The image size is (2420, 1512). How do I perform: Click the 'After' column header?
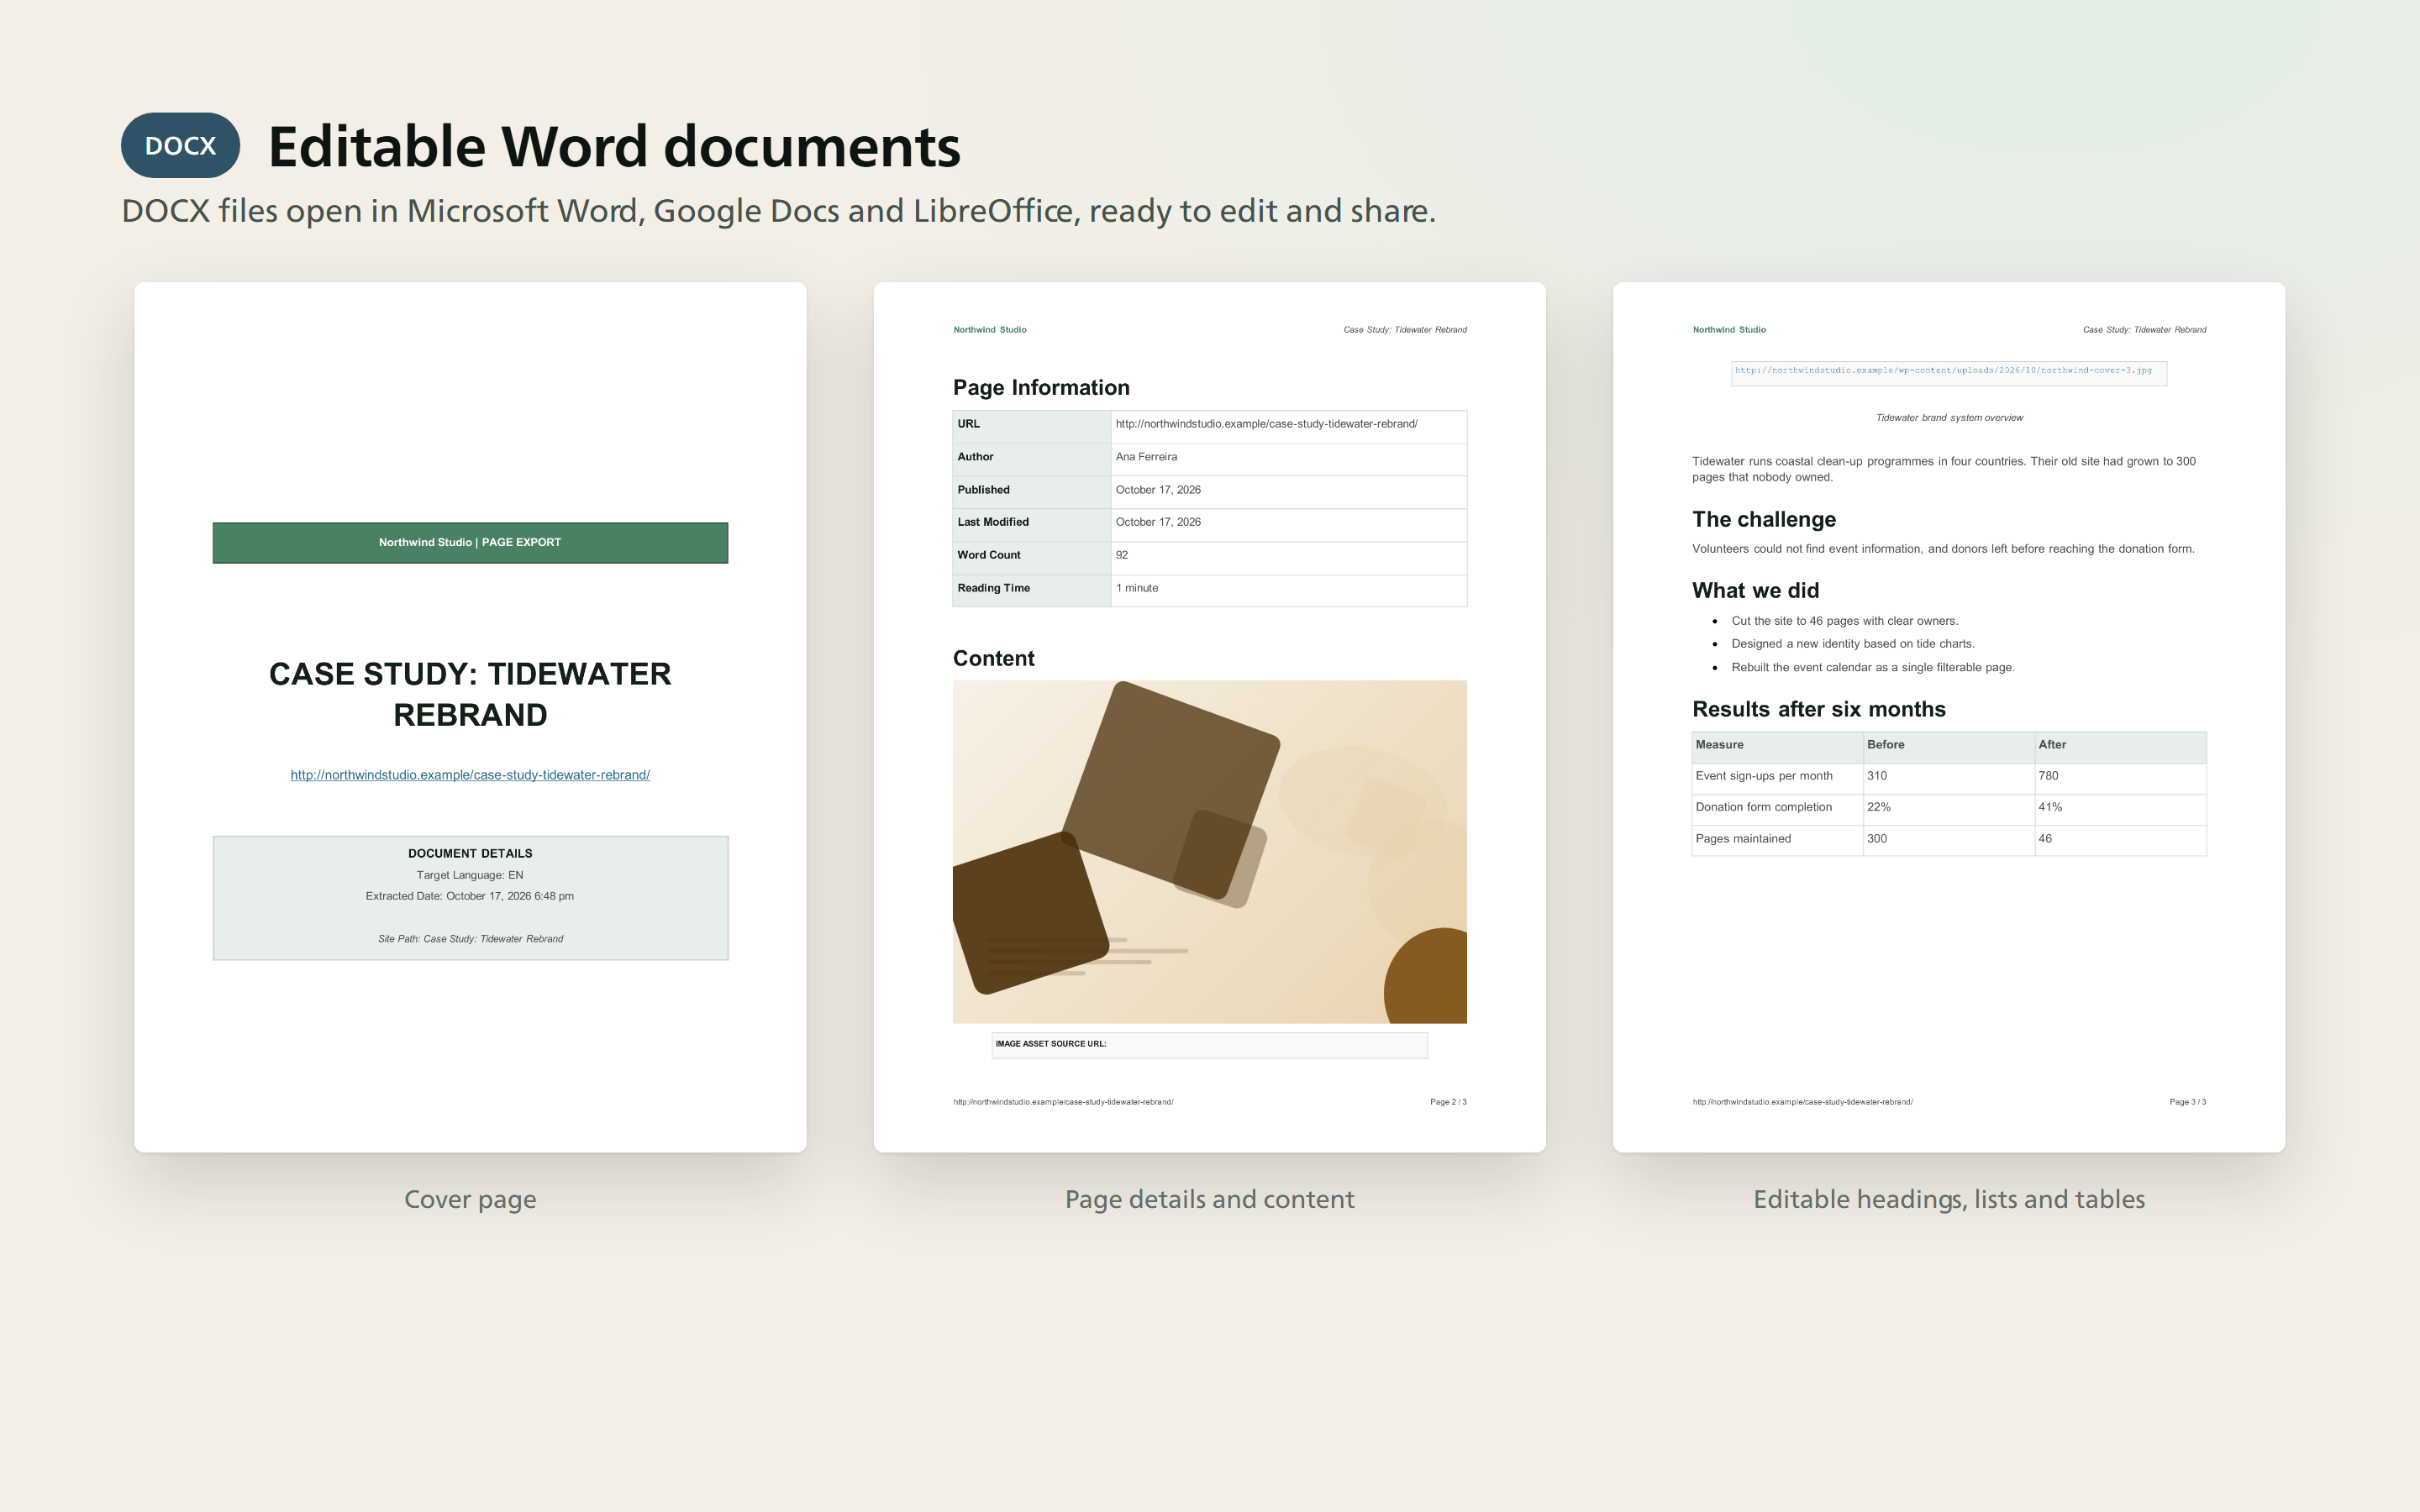tap(2052, 745)
